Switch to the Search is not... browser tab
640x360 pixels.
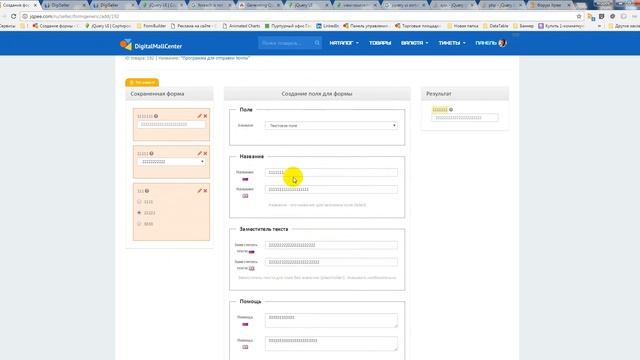pos(211,5)
